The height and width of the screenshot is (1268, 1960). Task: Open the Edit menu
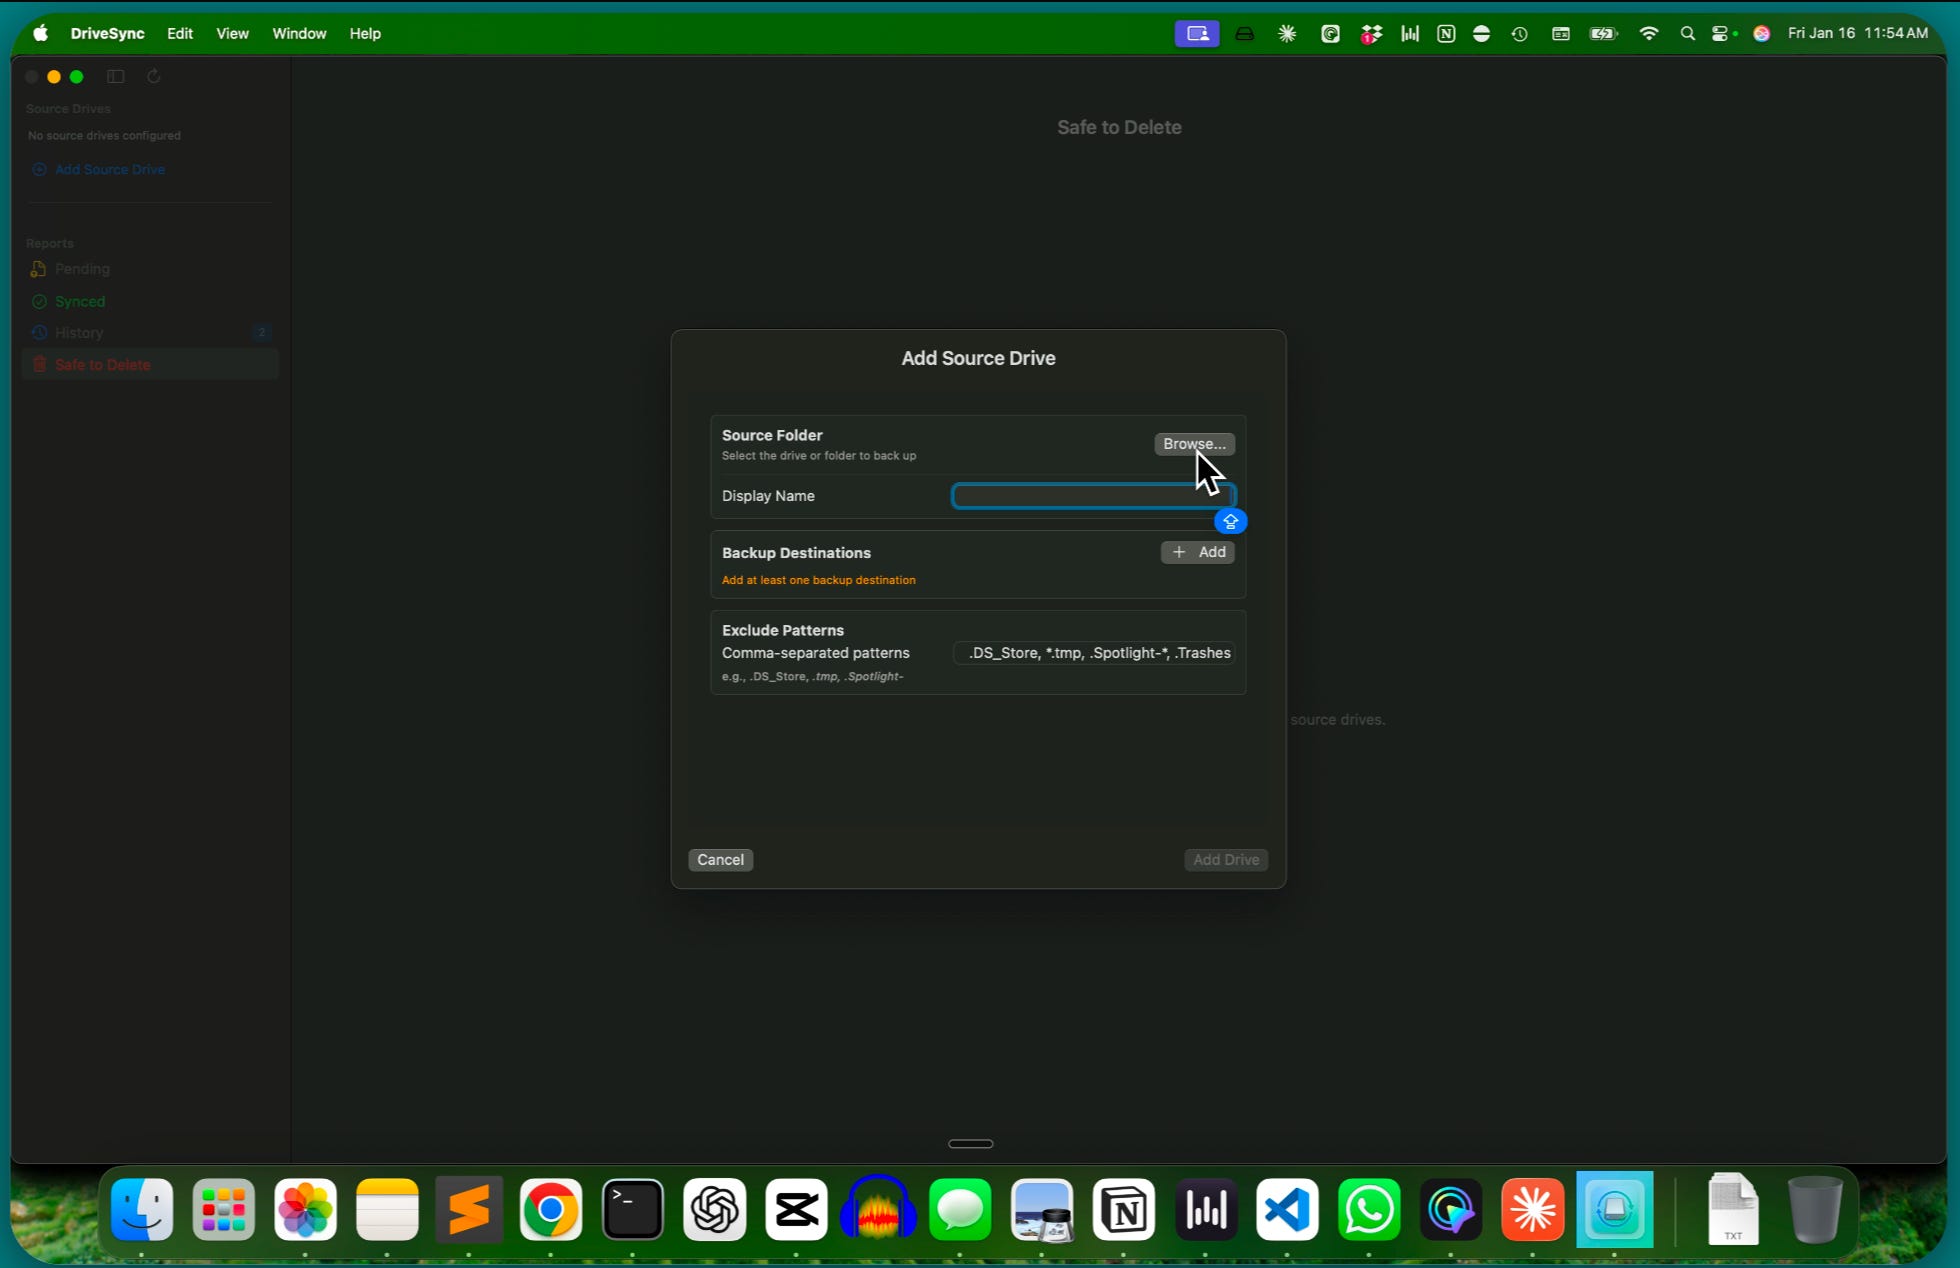click(180, 33)
